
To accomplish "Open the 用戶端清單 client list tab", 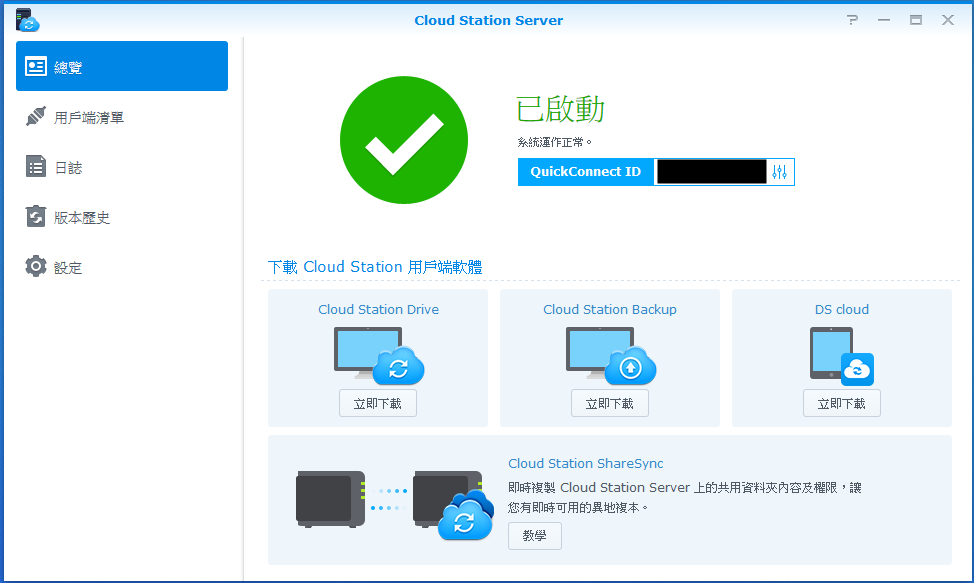I will click(x=122, y=117).
